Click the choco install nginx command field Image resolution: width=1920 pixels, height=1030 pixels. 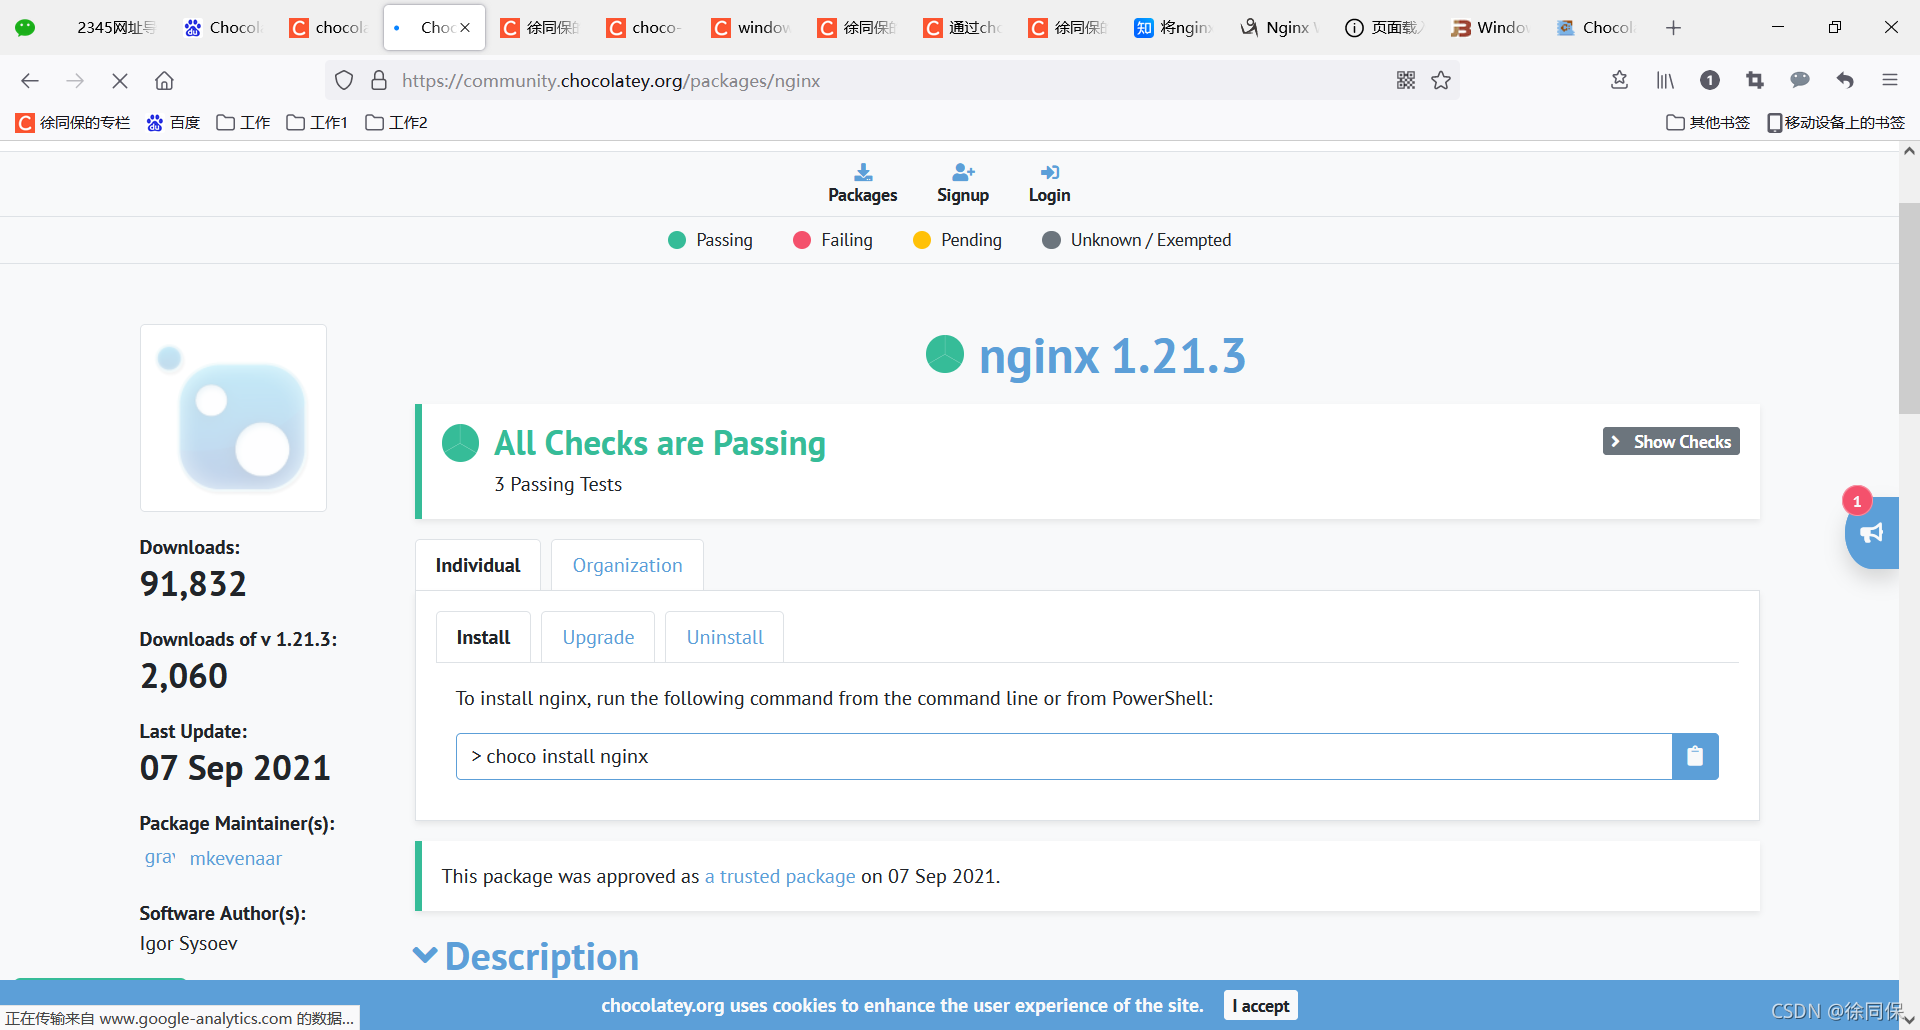(1064, 757)
